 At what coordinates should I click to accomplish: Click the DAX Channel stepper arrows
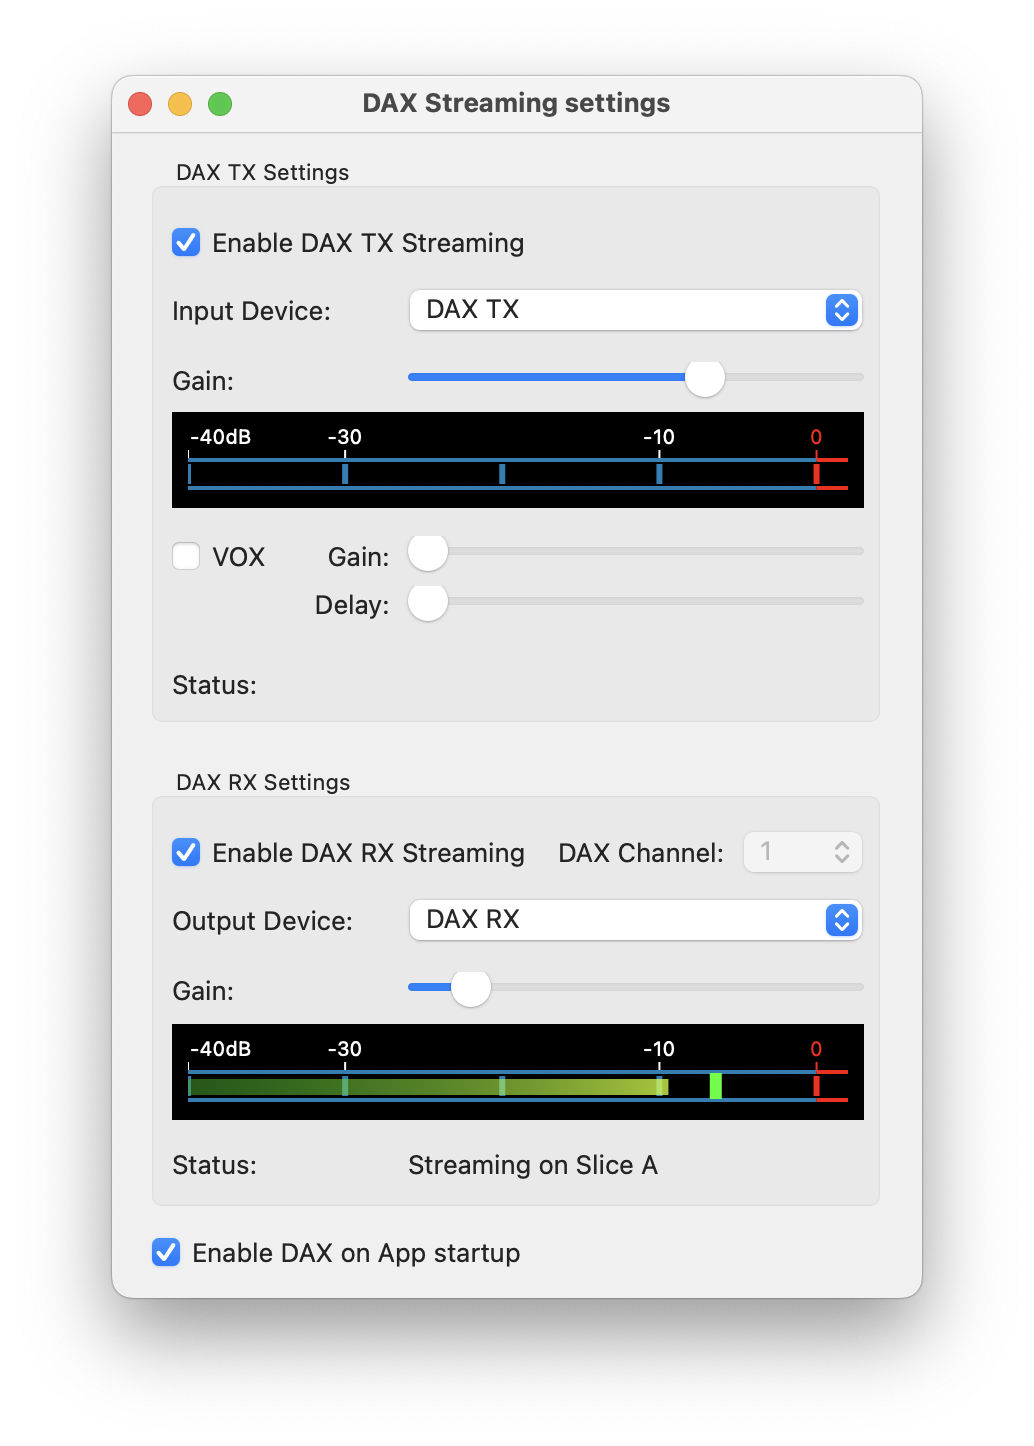842,852
